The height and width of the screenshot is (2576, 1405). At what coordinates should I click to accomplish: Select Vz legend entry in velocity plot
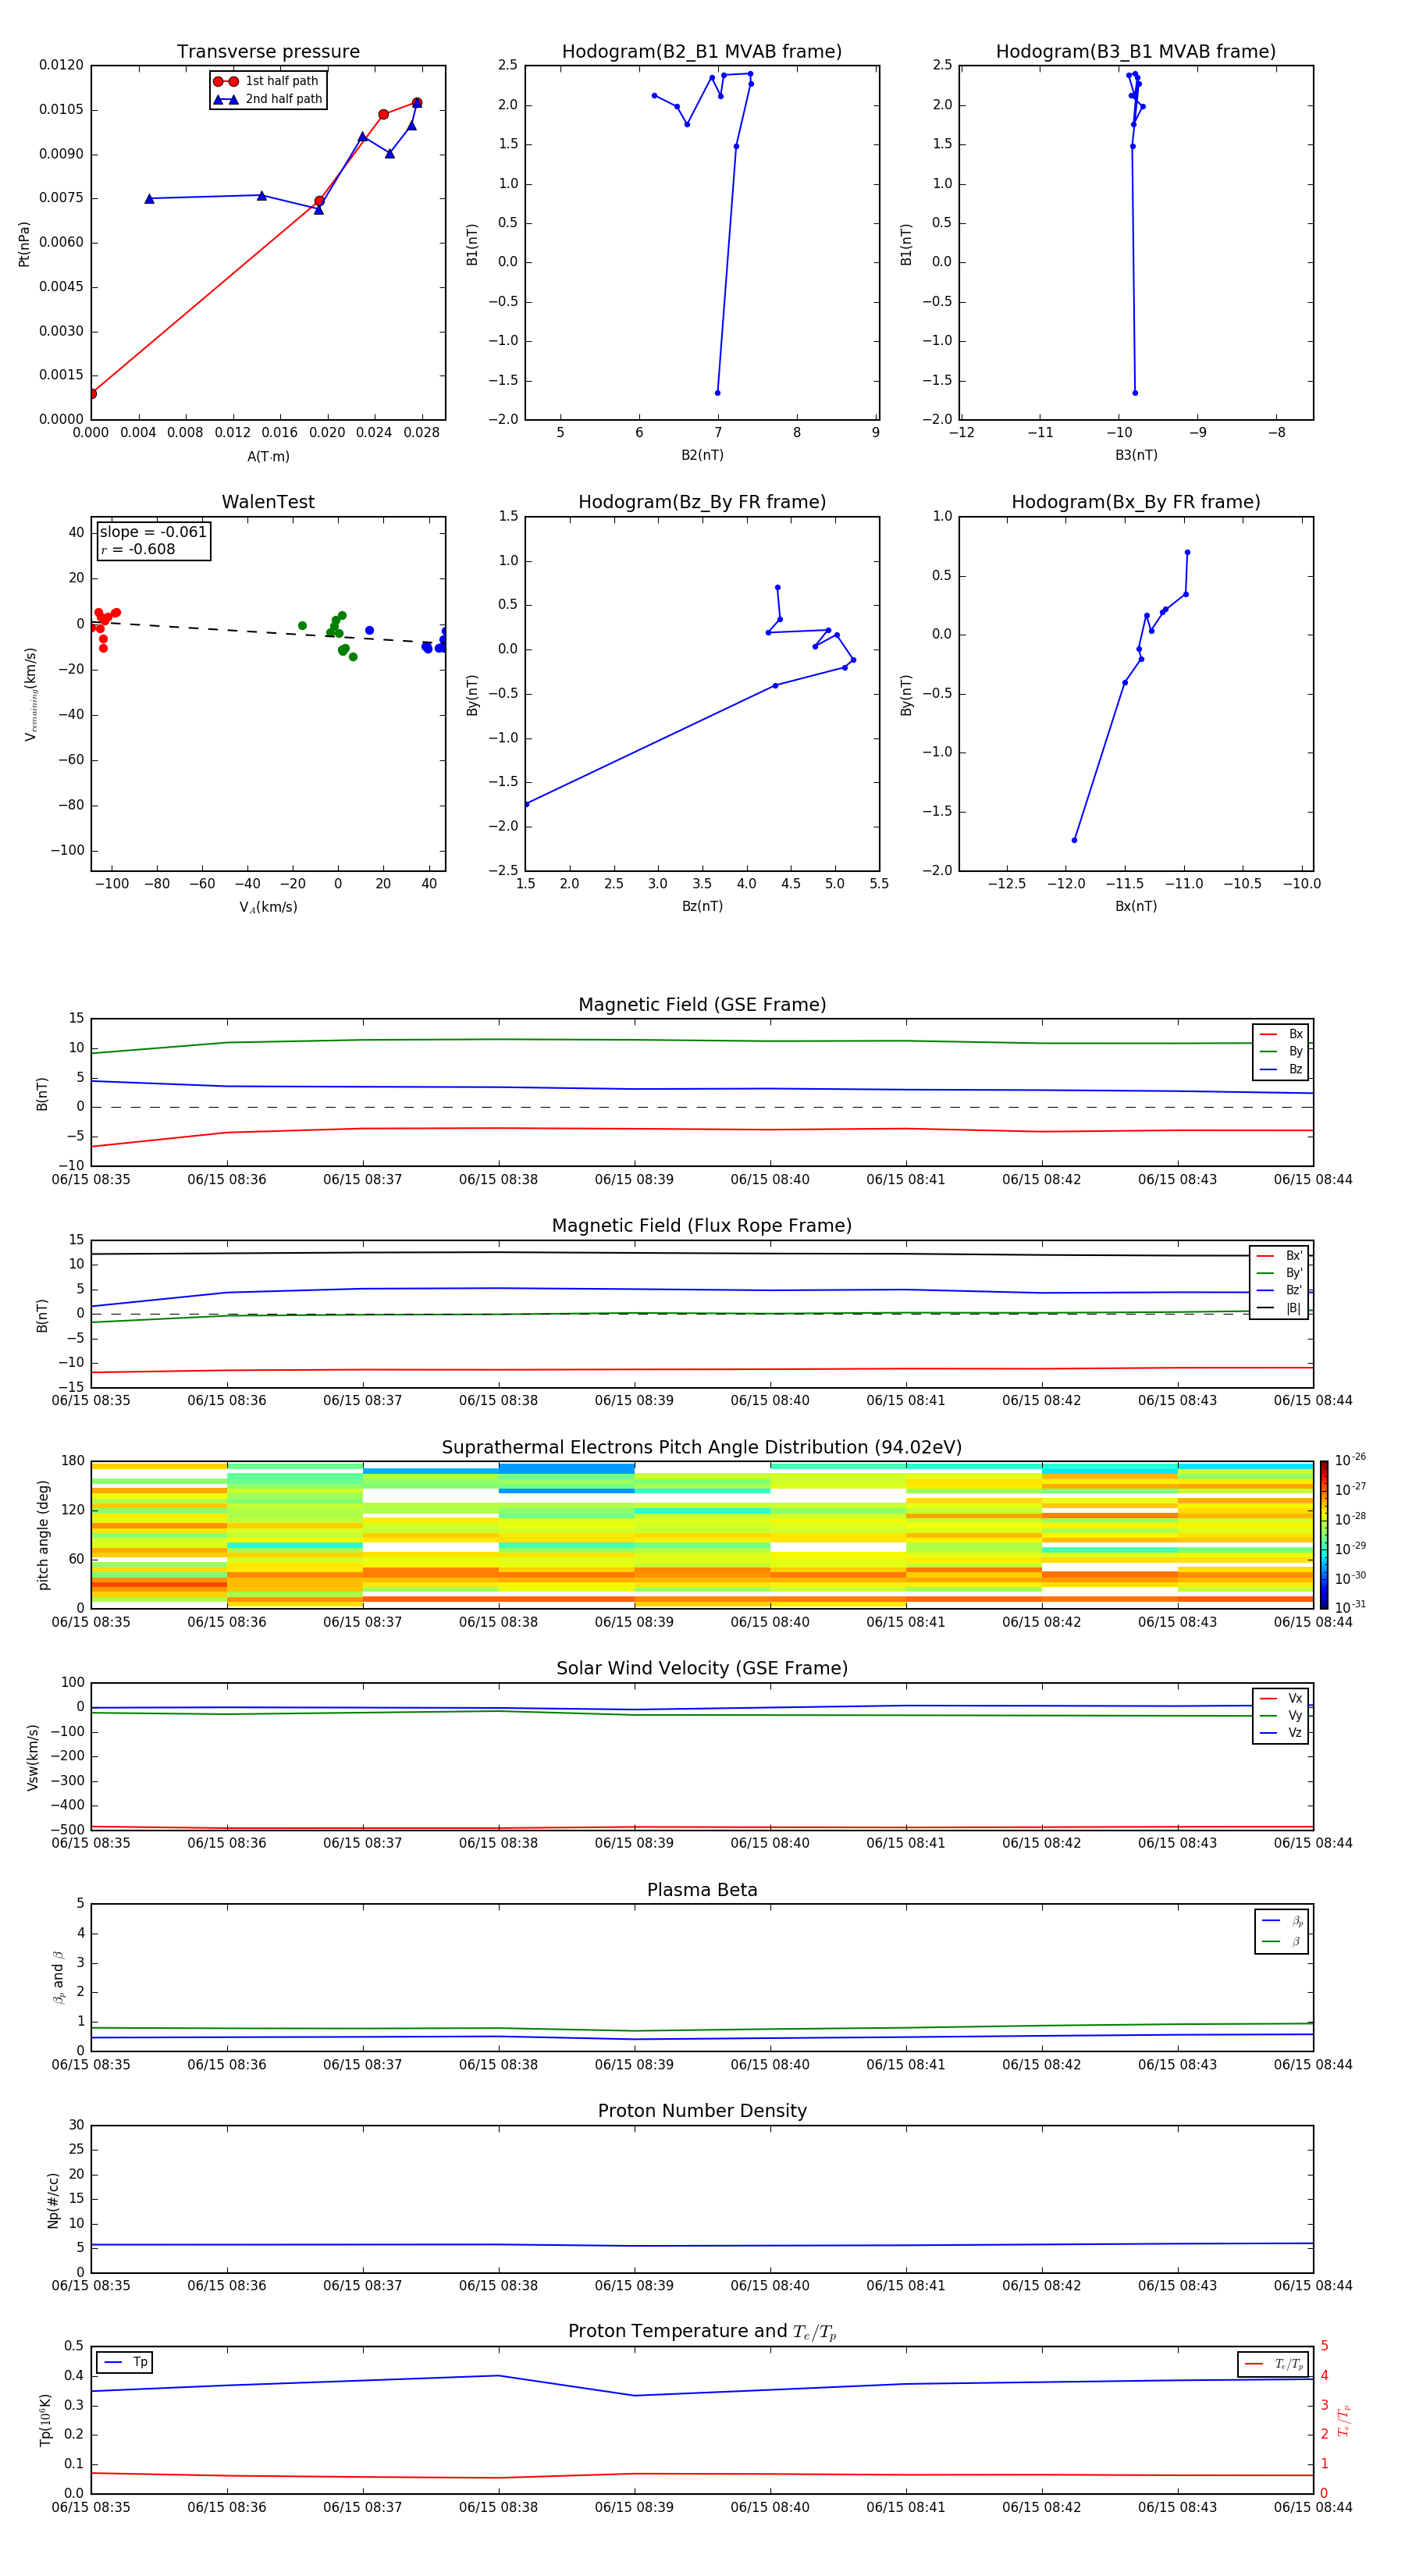pos(1281,1732)
